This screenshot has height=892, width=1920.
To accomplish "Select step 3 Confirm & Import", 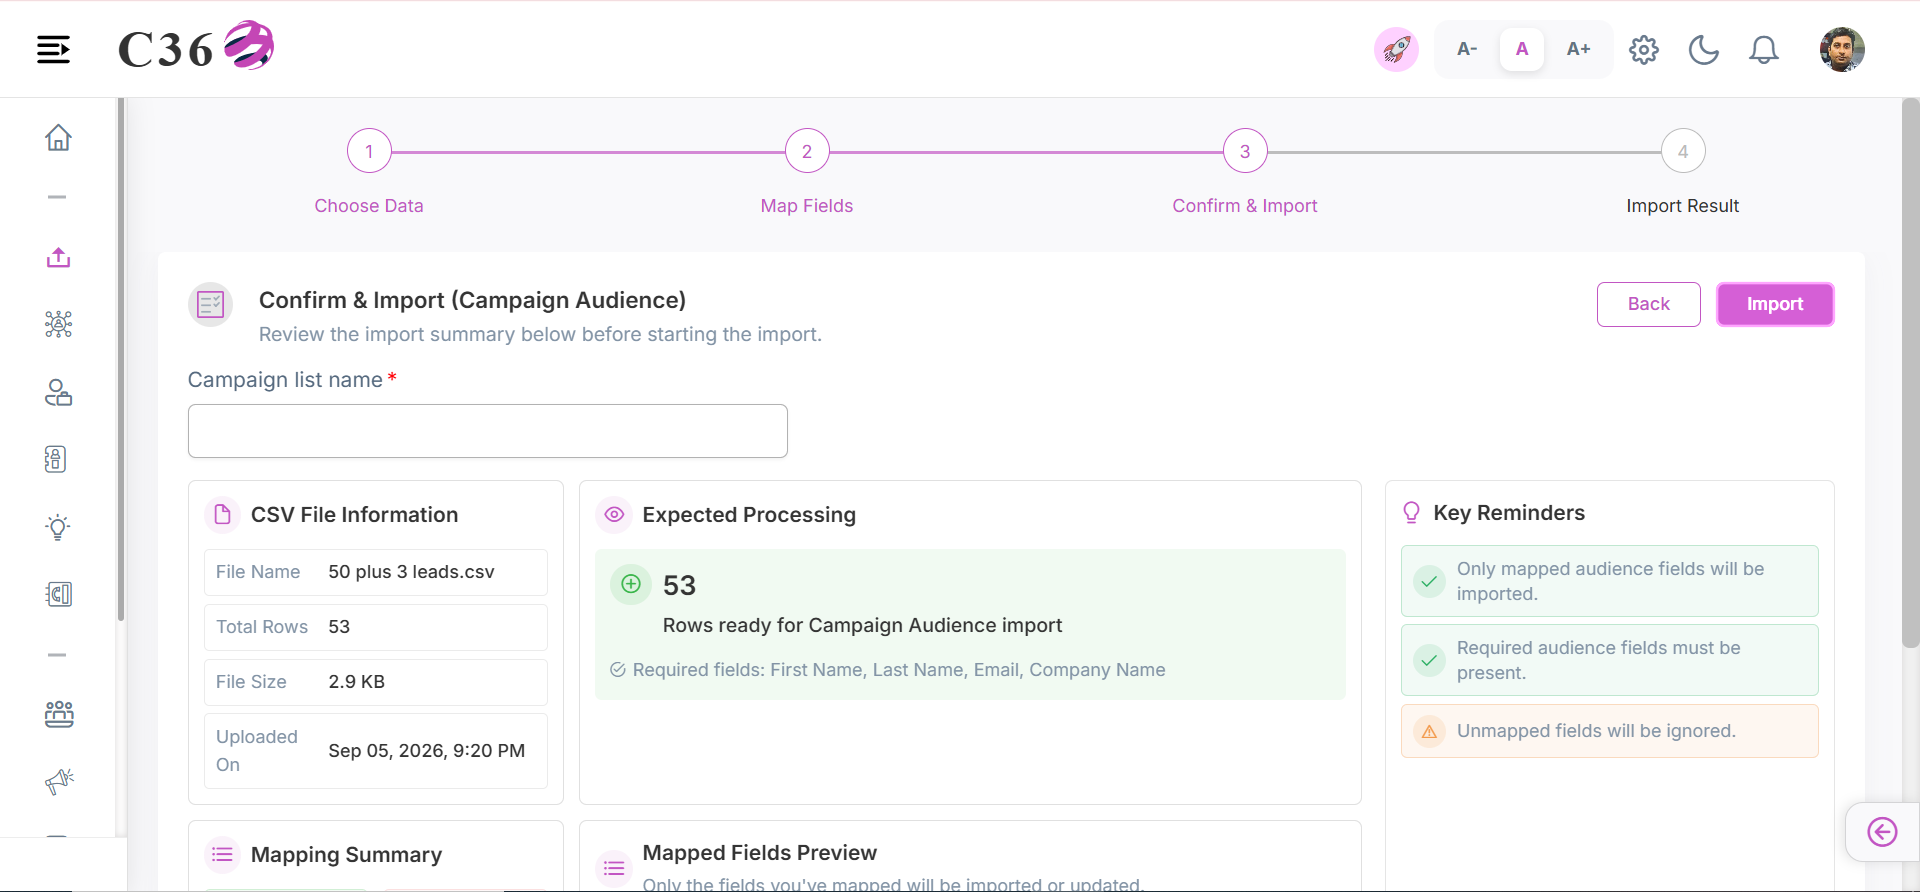I will (x=1245, y=152).
